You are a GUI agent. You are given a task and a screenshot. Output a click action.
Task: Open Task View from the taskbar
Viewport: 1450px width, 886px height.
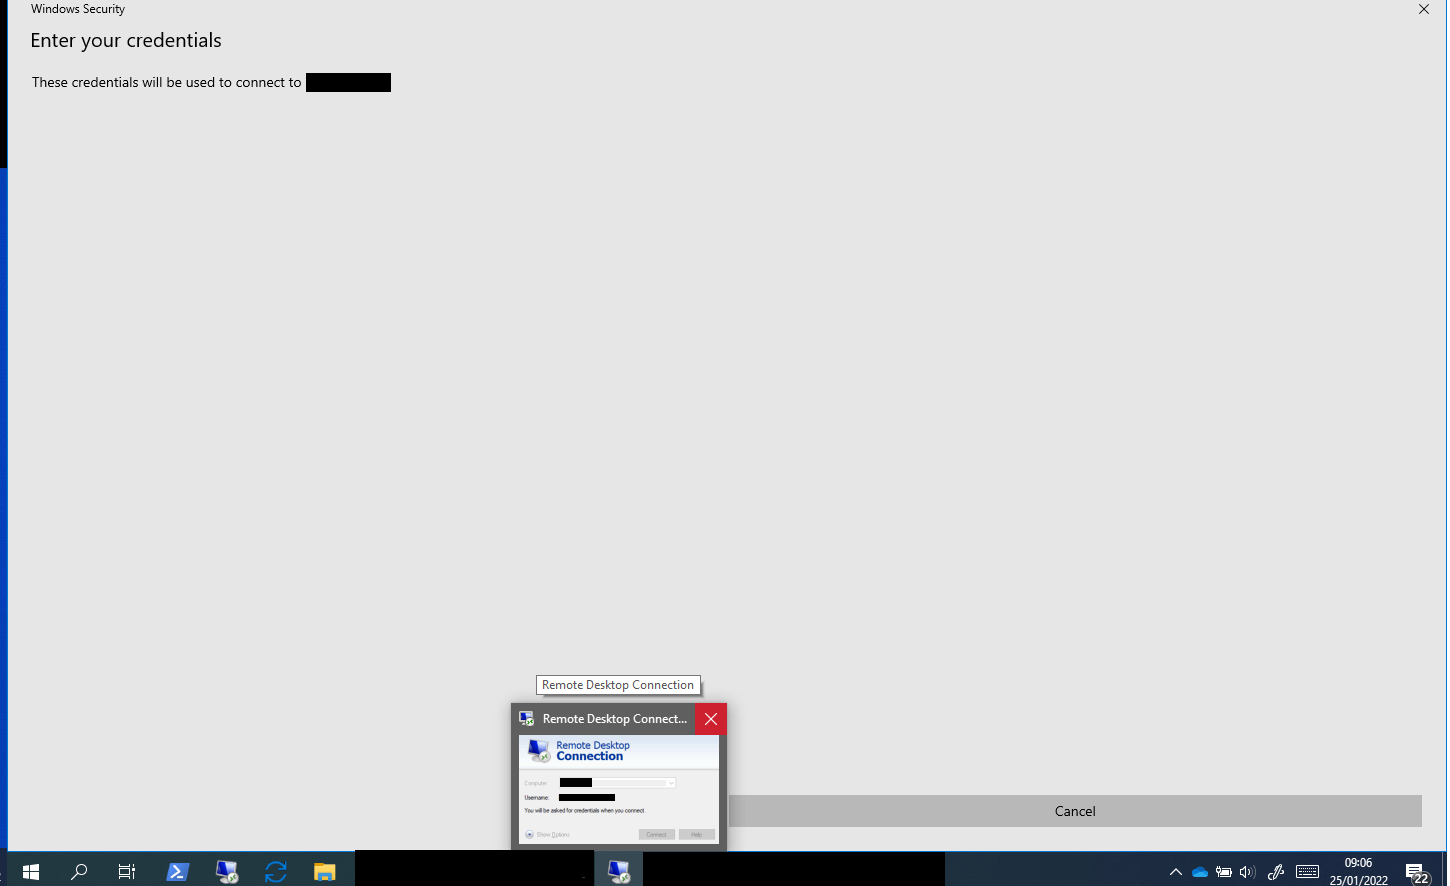click(127, 872)
